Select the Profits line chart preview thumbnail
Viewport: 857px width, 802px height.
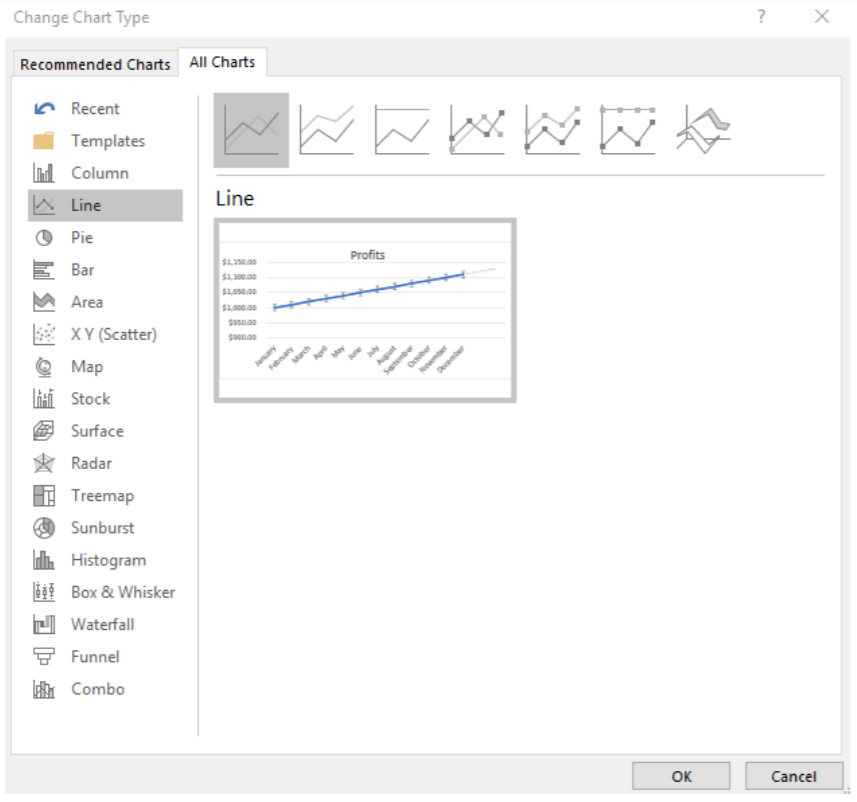[x=365, y=311]
